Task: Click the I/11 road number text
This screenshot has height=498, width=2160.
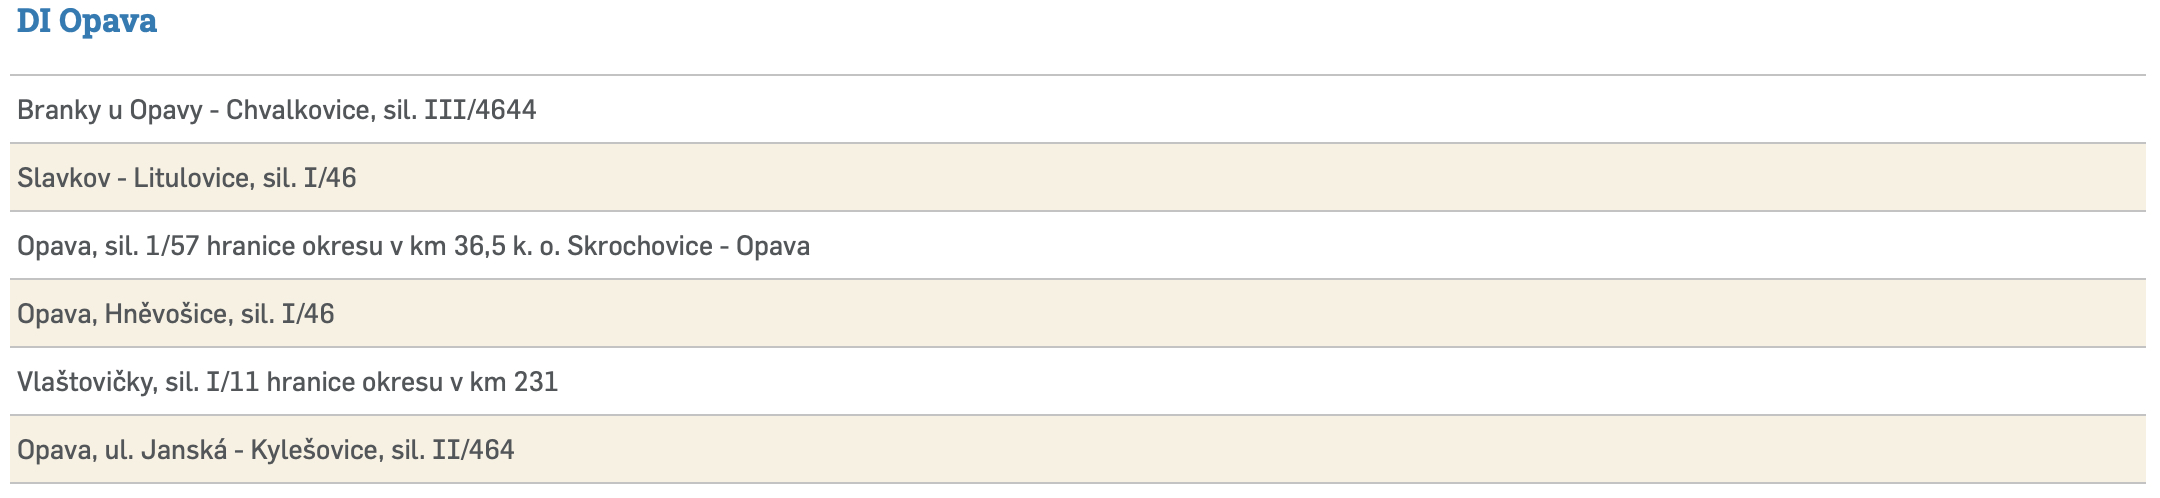Action: 233,382
